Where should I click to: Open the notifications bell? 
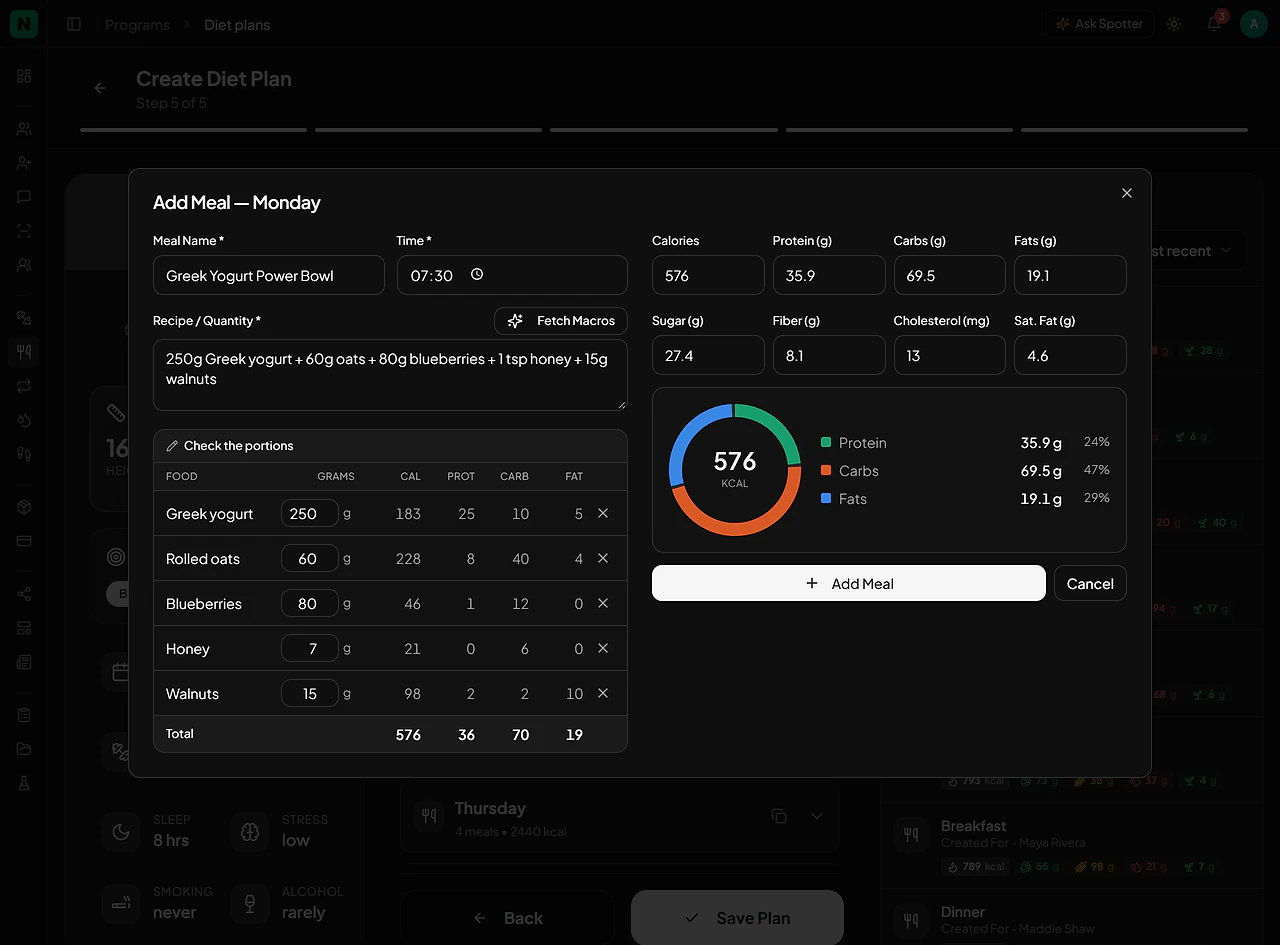(1214, 24)
